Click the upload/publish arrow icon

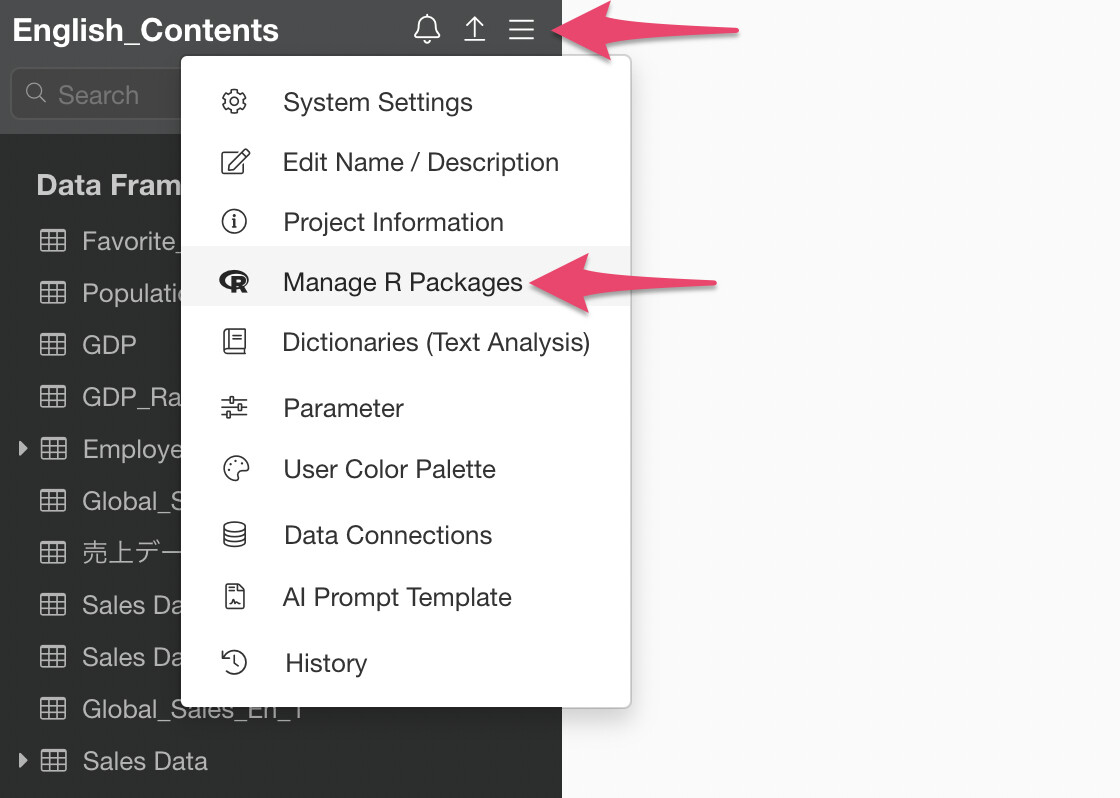pyautogui.click(x=474, y=30)
